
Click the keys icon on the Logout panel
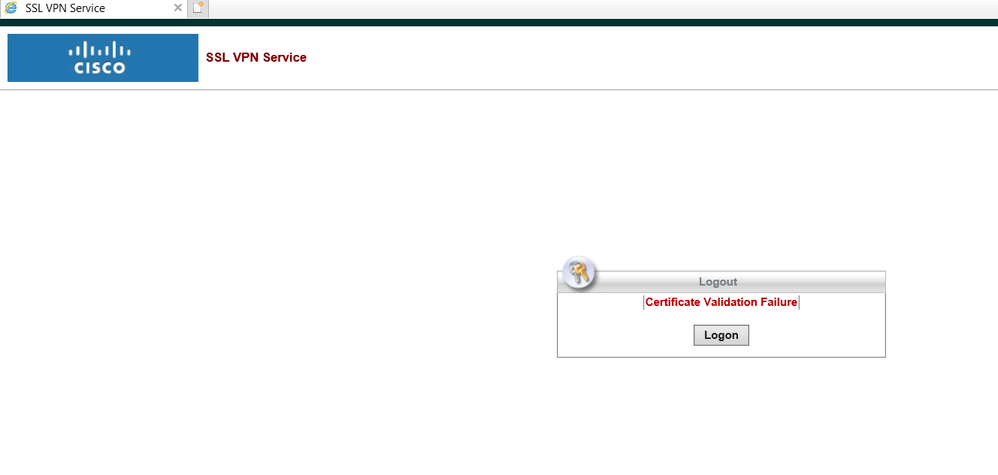[579, 273]
